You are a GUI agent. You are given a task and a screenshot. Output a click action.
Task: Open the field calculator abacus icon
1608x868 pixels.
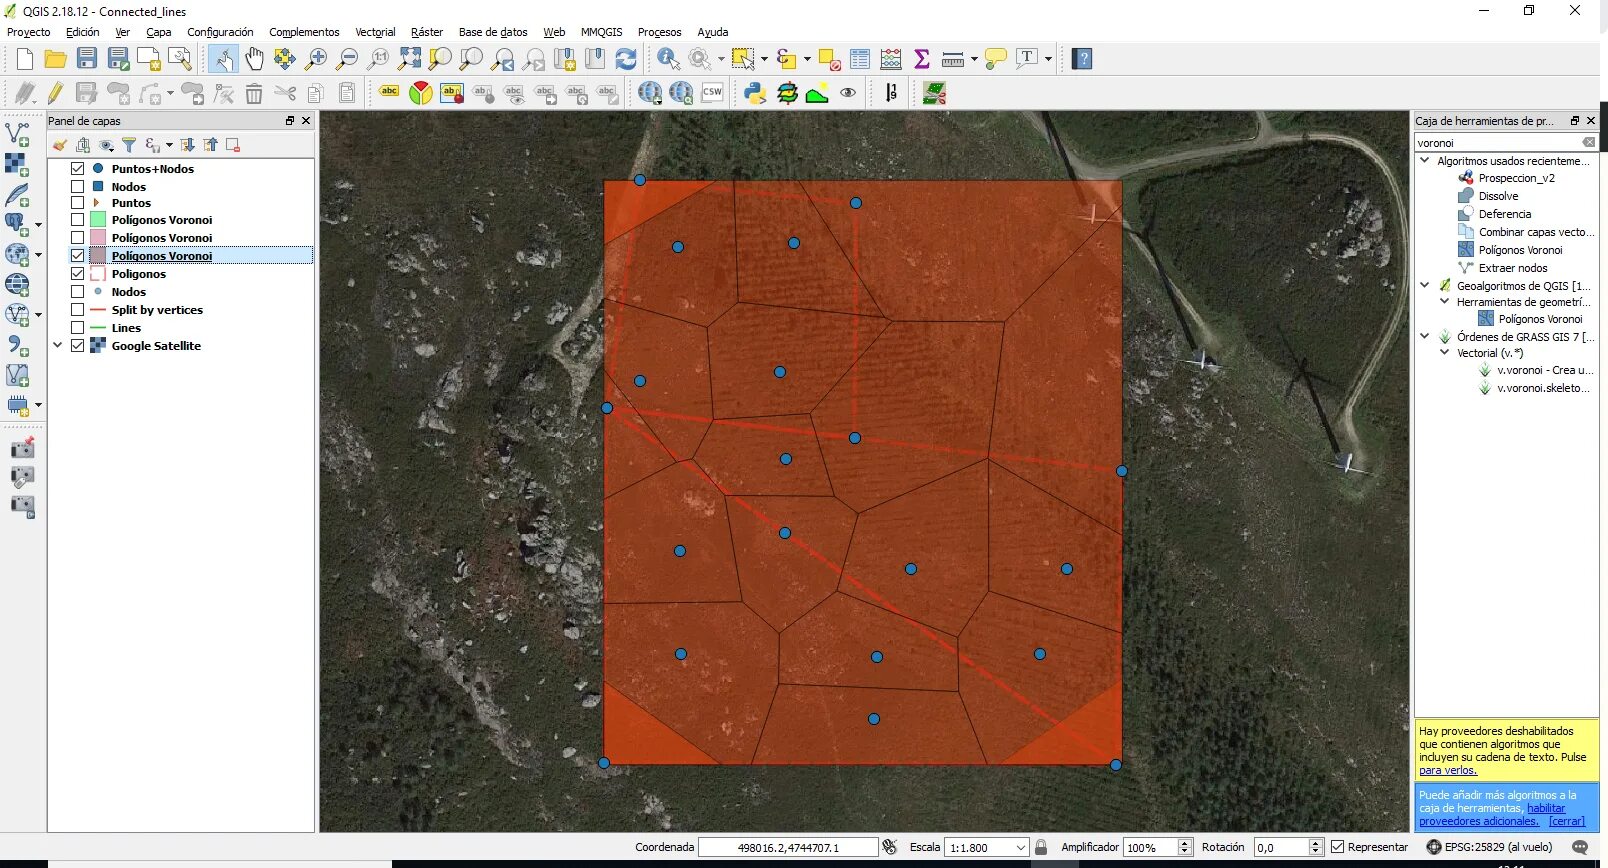(890, 59)
